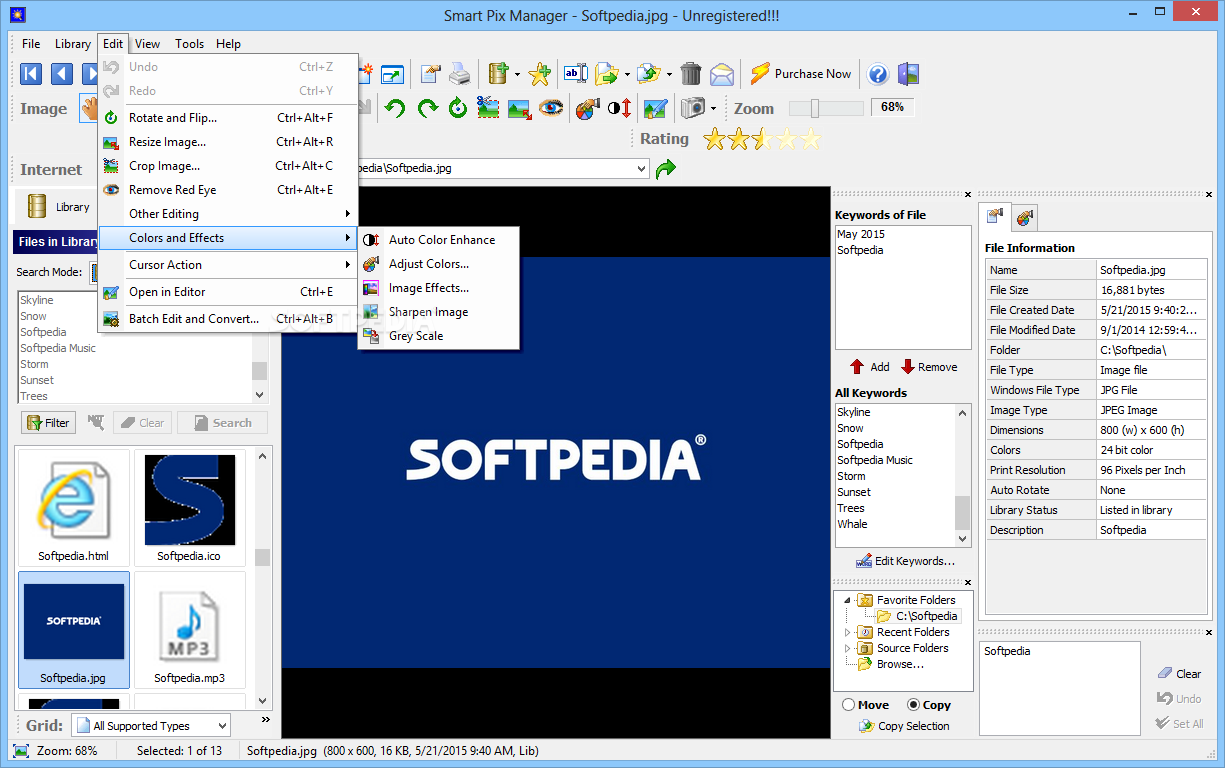This screenshot has height=768, width=1225.
Task: Click green go arrow beside path box
Action: tap(665, 169)
